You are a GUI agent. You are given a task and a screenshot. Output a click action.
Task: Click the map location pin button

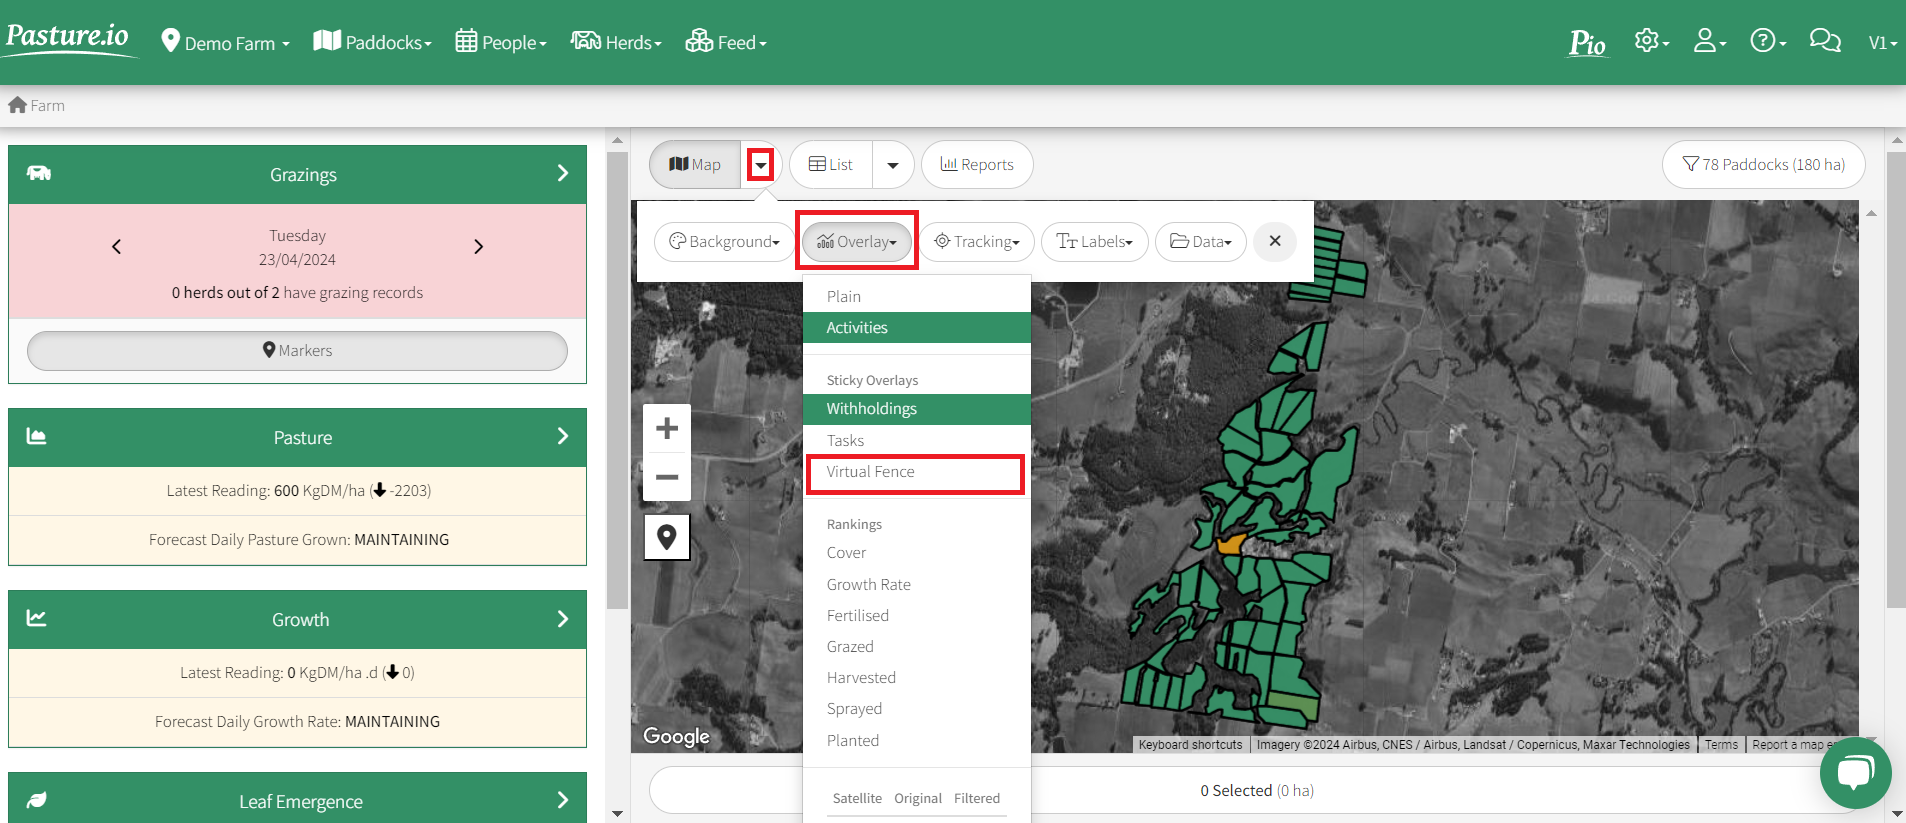[x=667, y=538]
